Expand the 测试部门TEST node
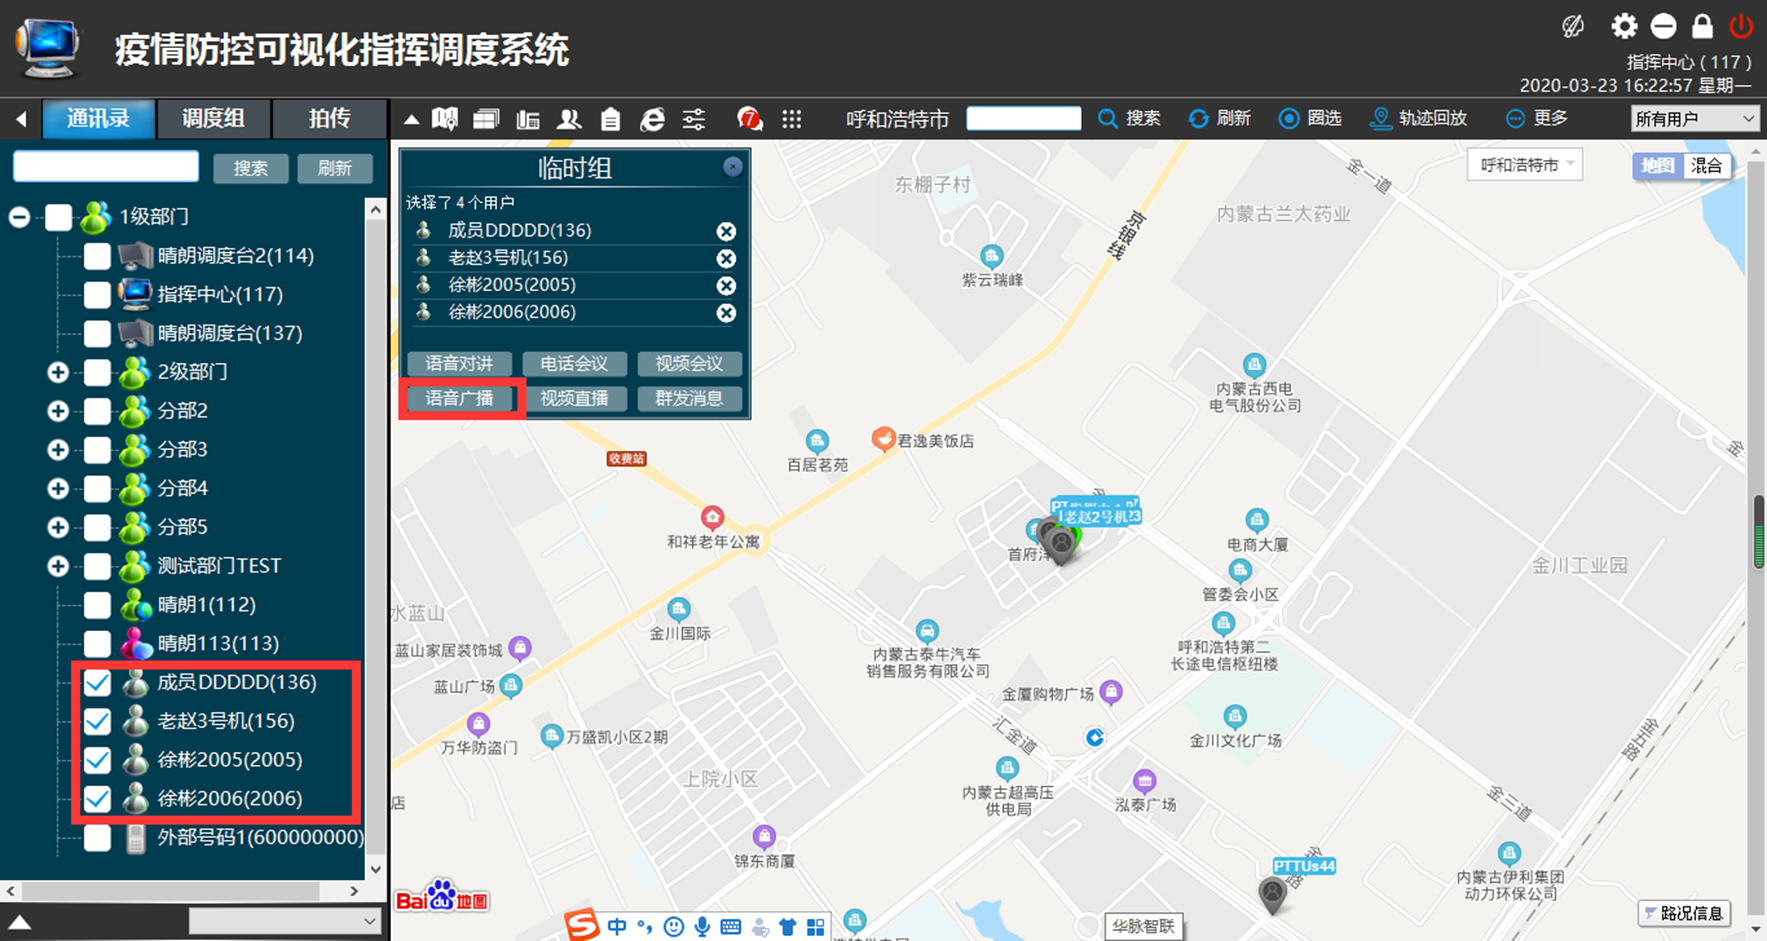1767x941 pixels. 58,566
